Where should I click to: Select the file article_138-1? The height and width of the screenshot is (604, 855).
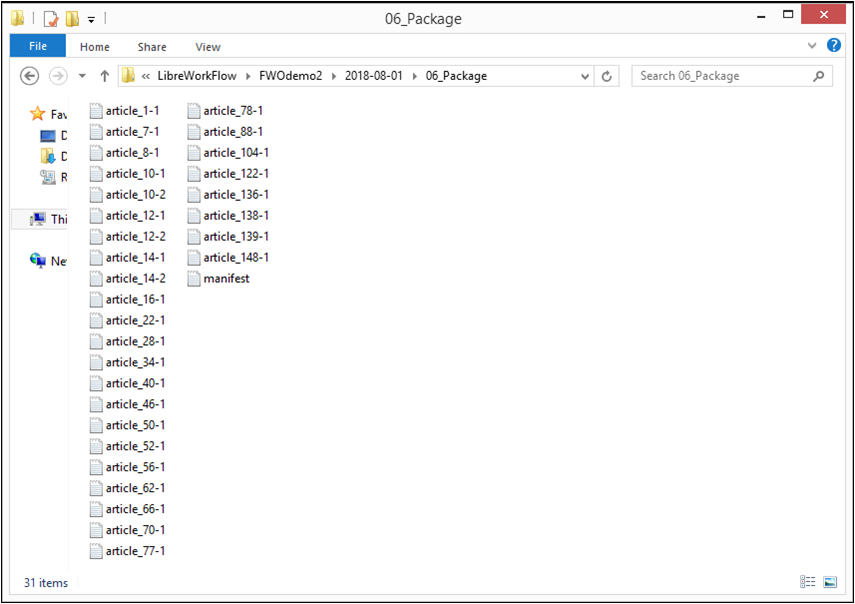tap(228, 215)
